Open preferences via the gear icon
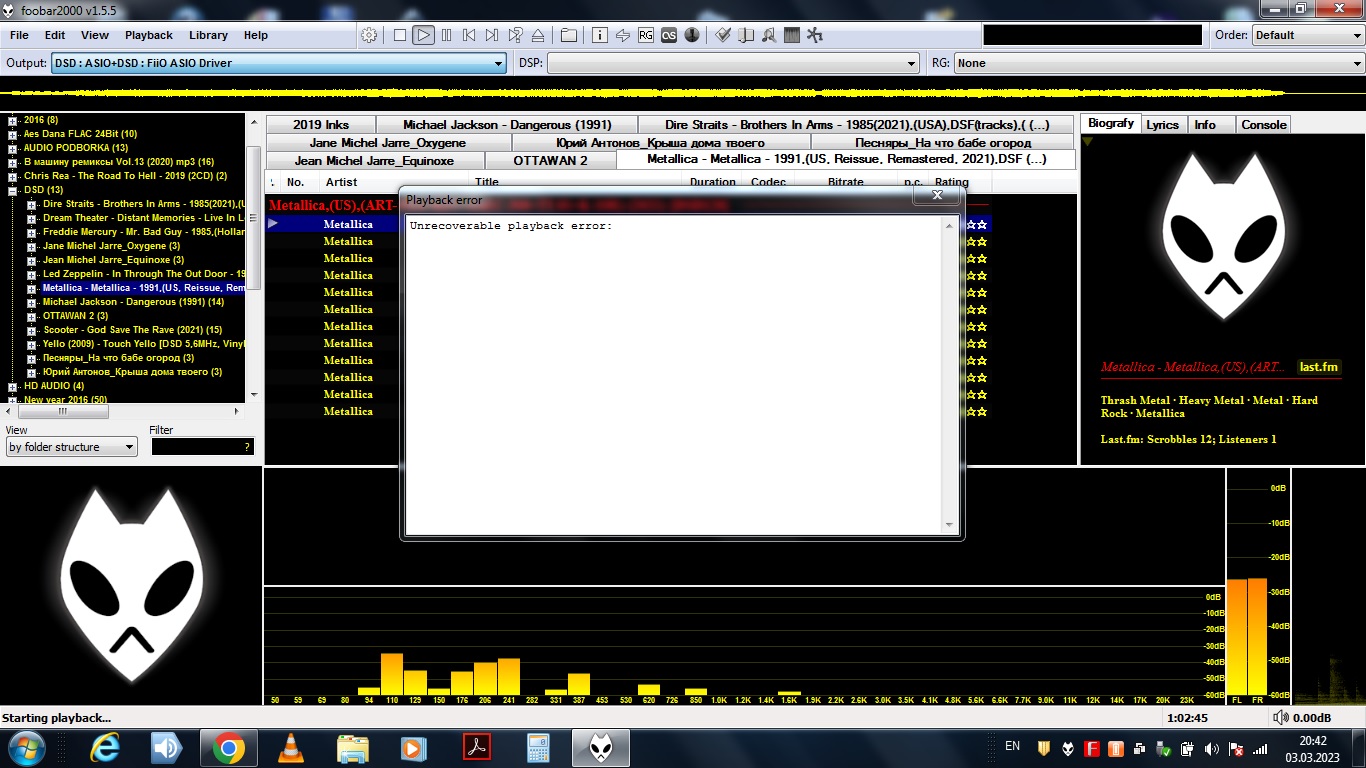Screen dimensions: 1366x768 pos(369,35)
